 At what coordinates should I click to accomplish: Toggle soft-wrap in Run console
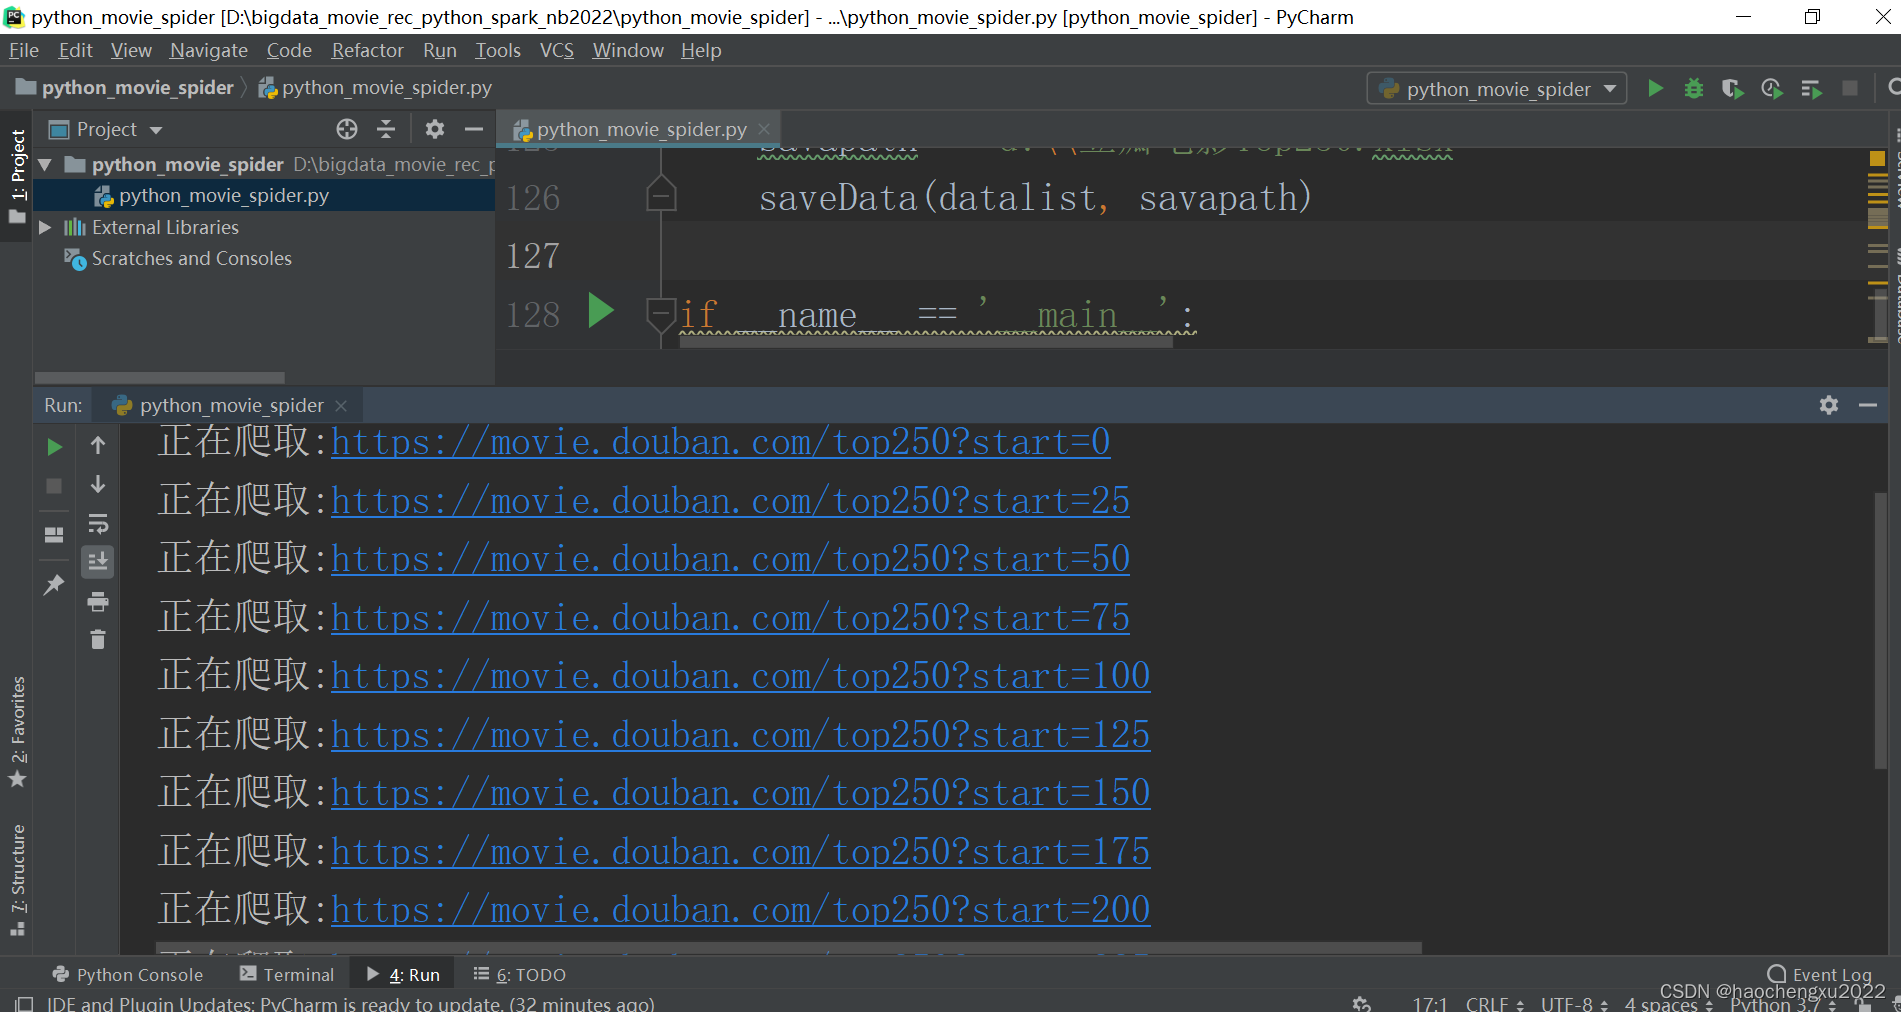(98, 523)
